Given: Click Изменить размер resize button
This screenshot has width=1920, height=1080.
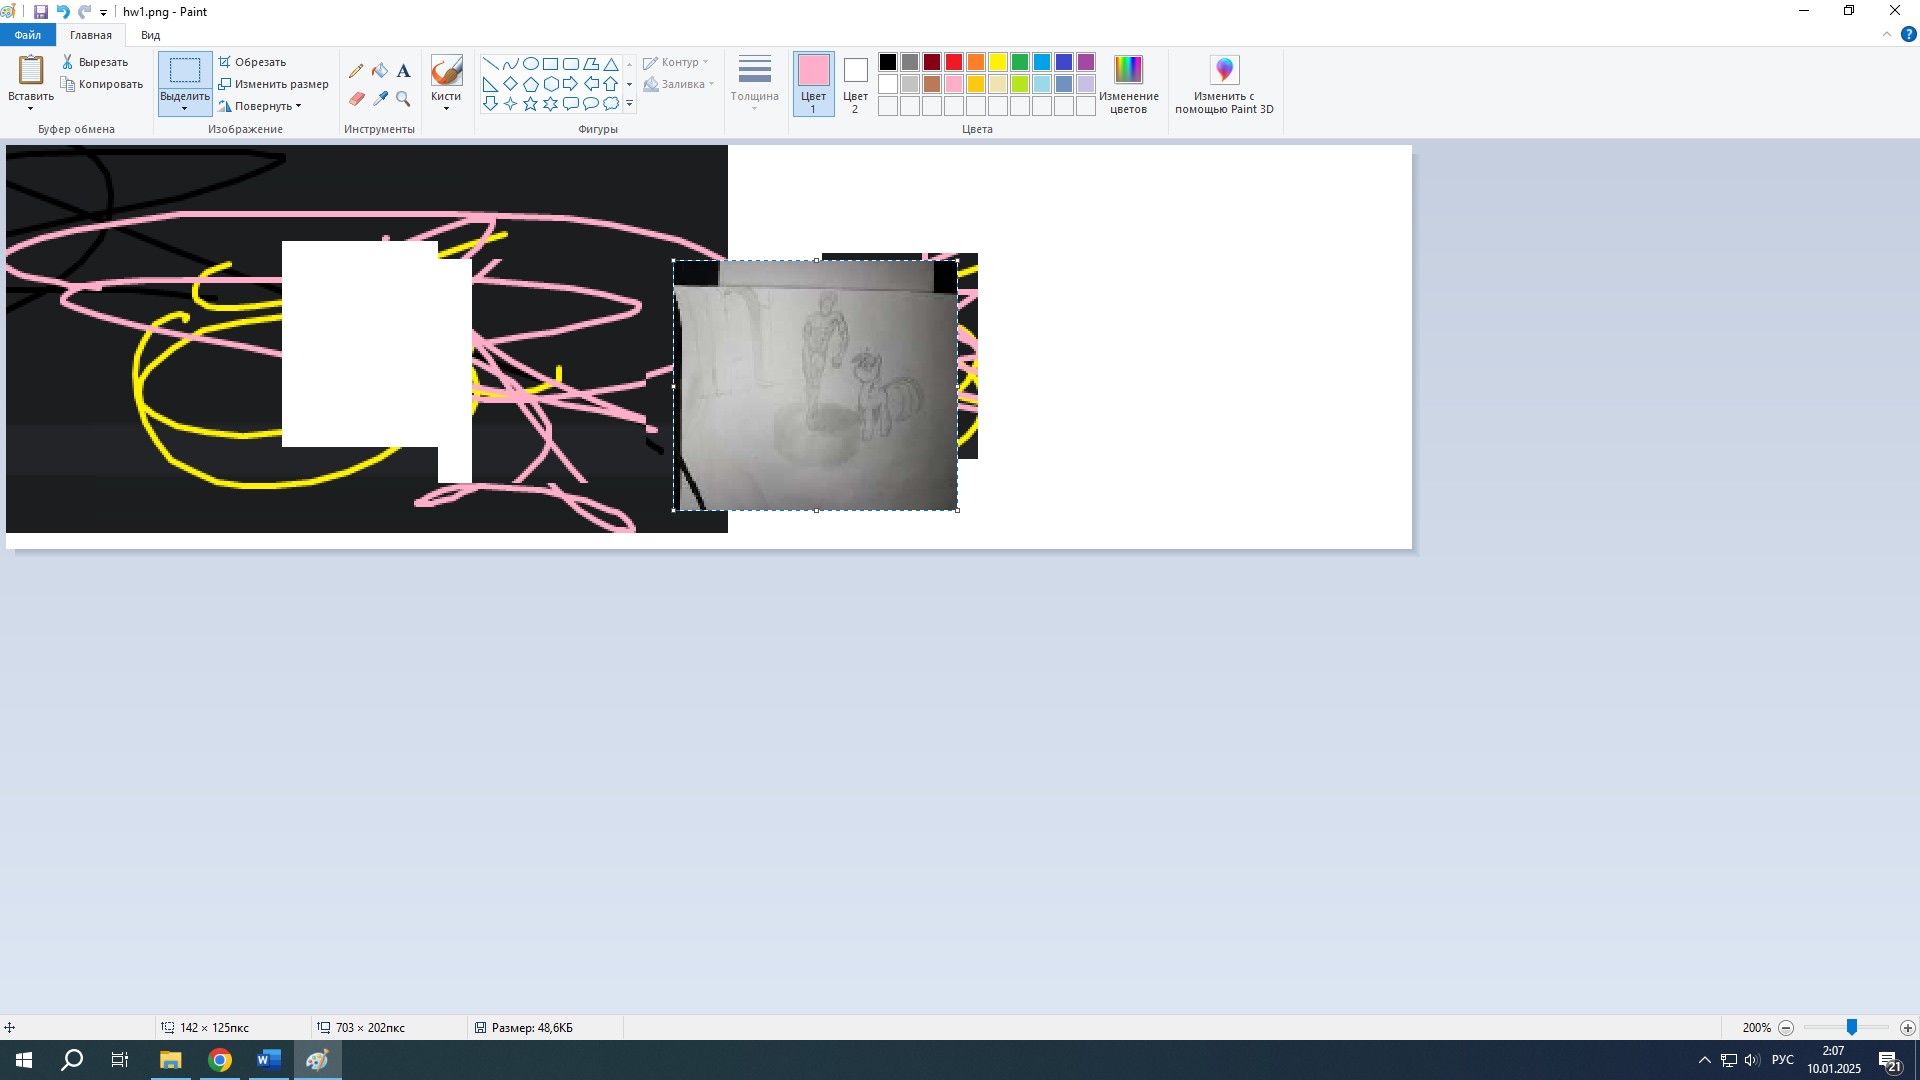Looking at the screenshot, I should pos(274,84).
